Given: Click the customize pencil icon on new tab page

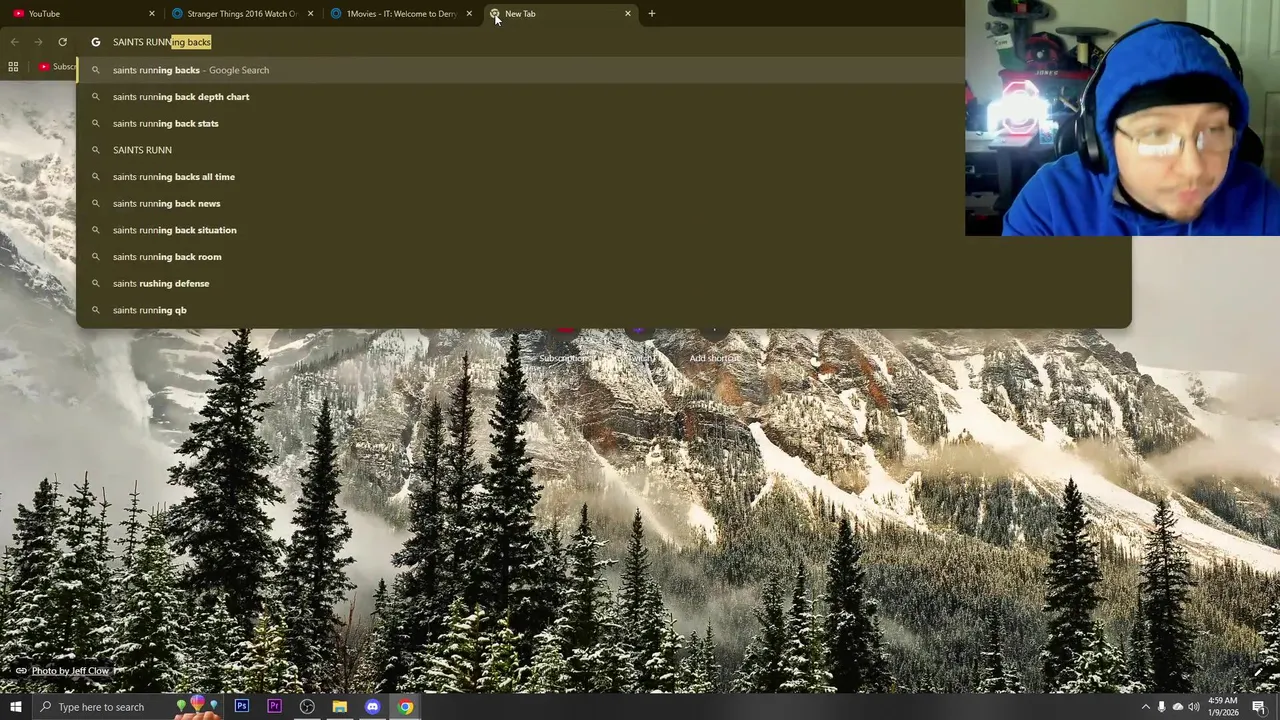Looking at the screenshot, I should (1259, 671).
